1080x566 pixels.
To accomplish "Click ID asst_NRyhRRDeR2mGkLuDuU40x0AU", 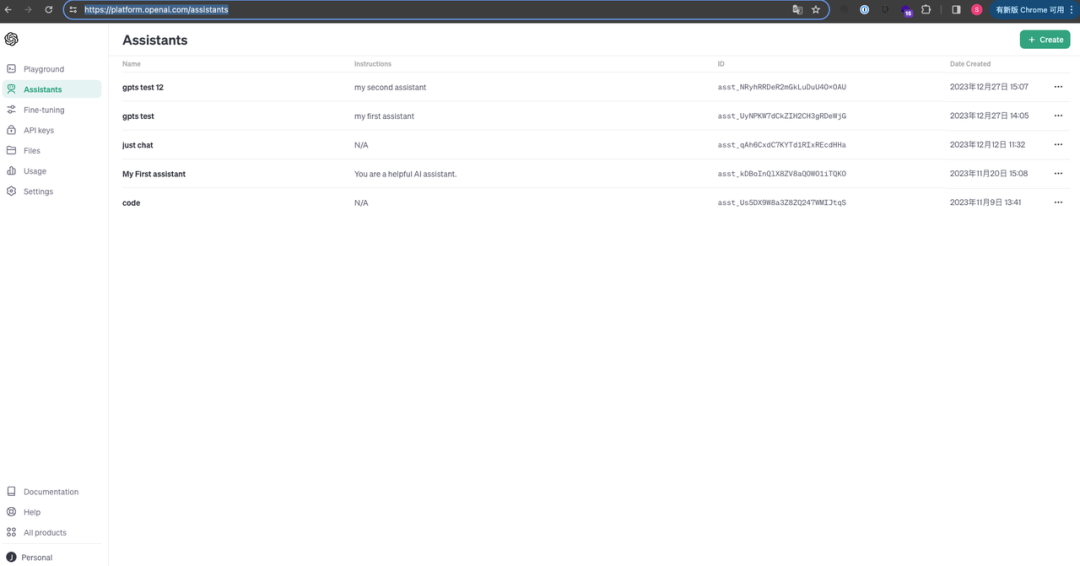I will [x=782, y=87].
